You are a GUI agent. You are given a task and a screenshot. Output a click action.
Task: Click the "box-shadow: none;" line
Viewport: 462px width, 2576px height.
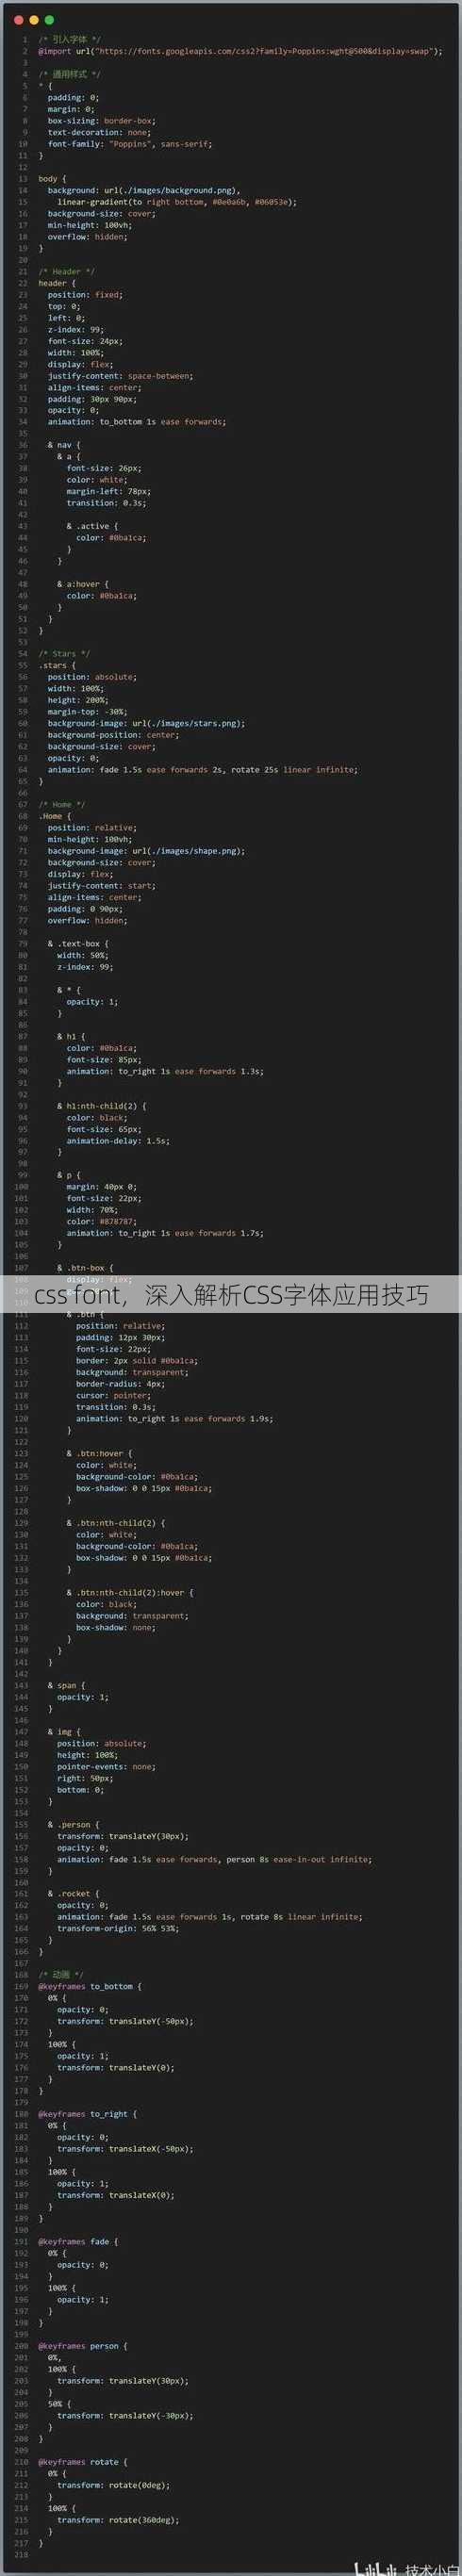(x=116, y=1627)
